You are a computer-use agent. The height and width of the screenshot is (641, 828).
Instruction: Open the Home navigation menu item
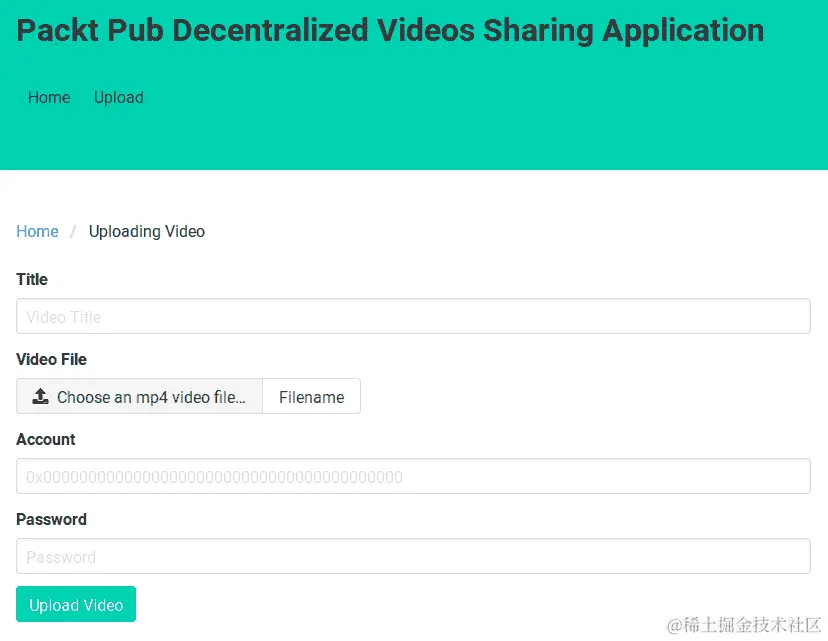(x=49, y=98)
